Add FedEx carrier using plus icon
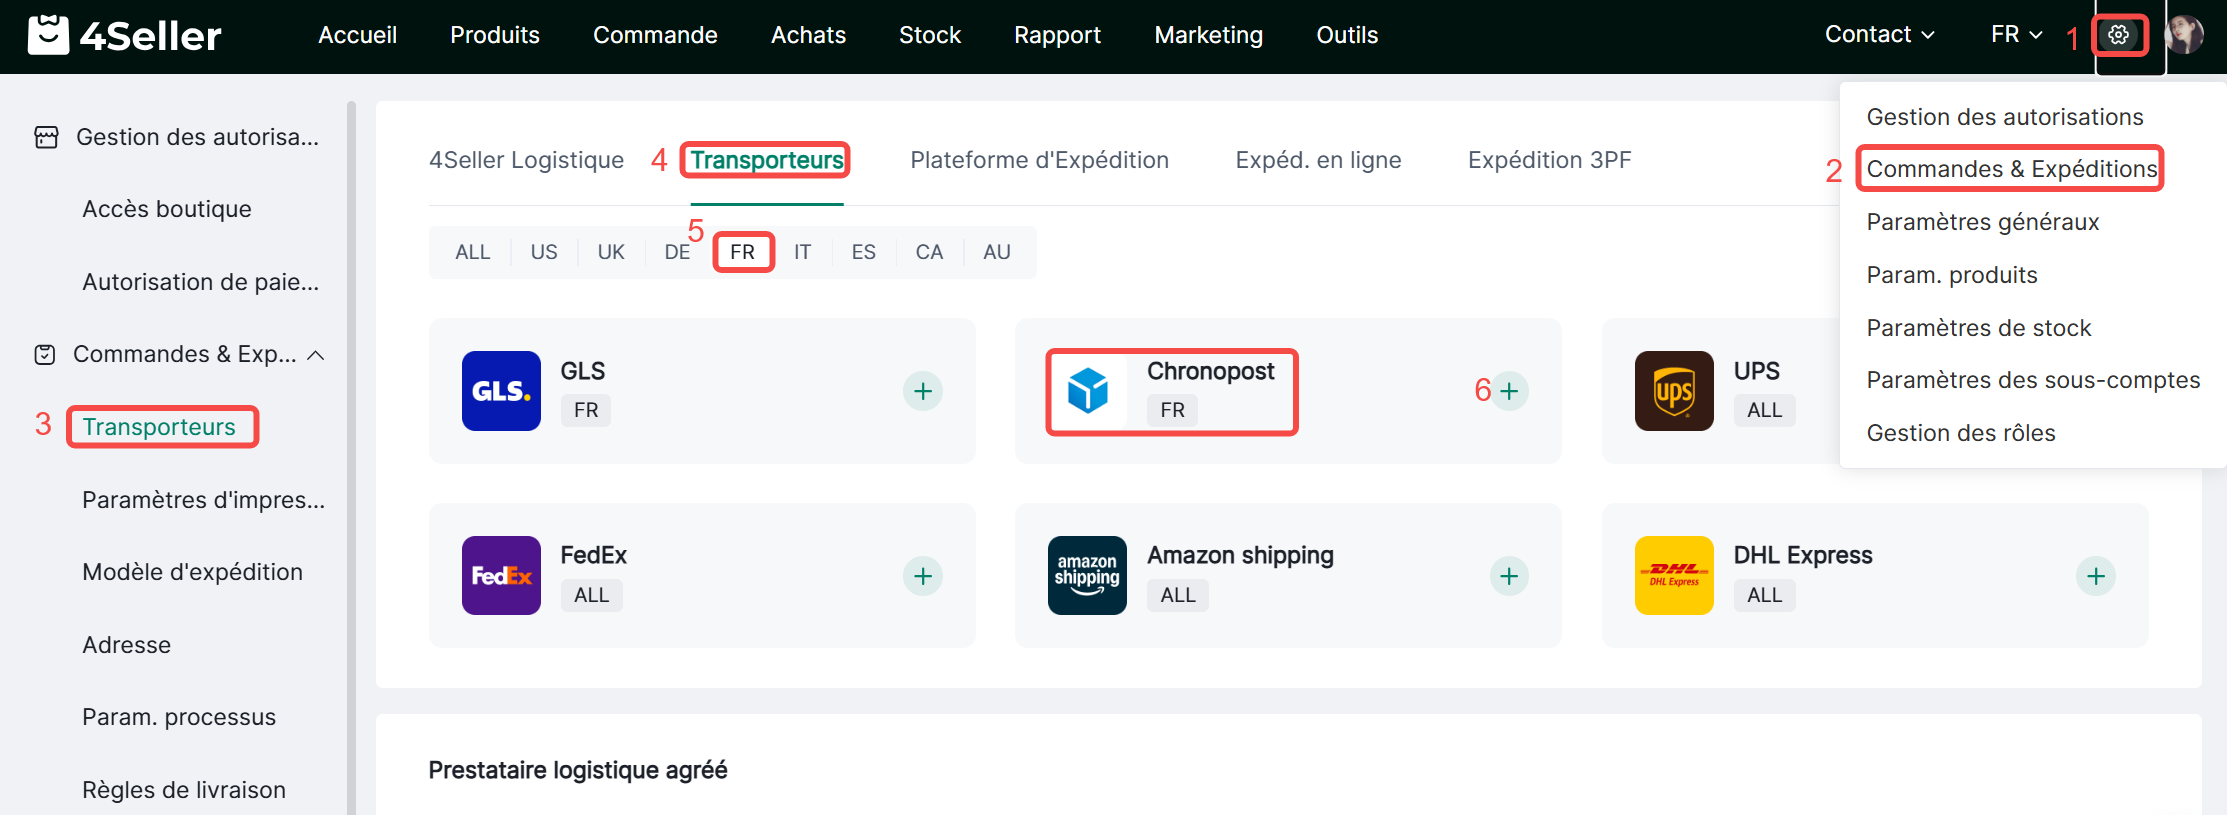The image size is (2227, 815). pos(922,576)
